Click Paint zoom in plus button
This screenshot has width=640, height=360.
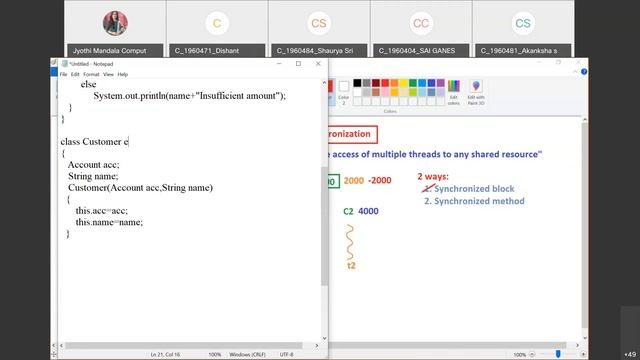coord(583,354)
